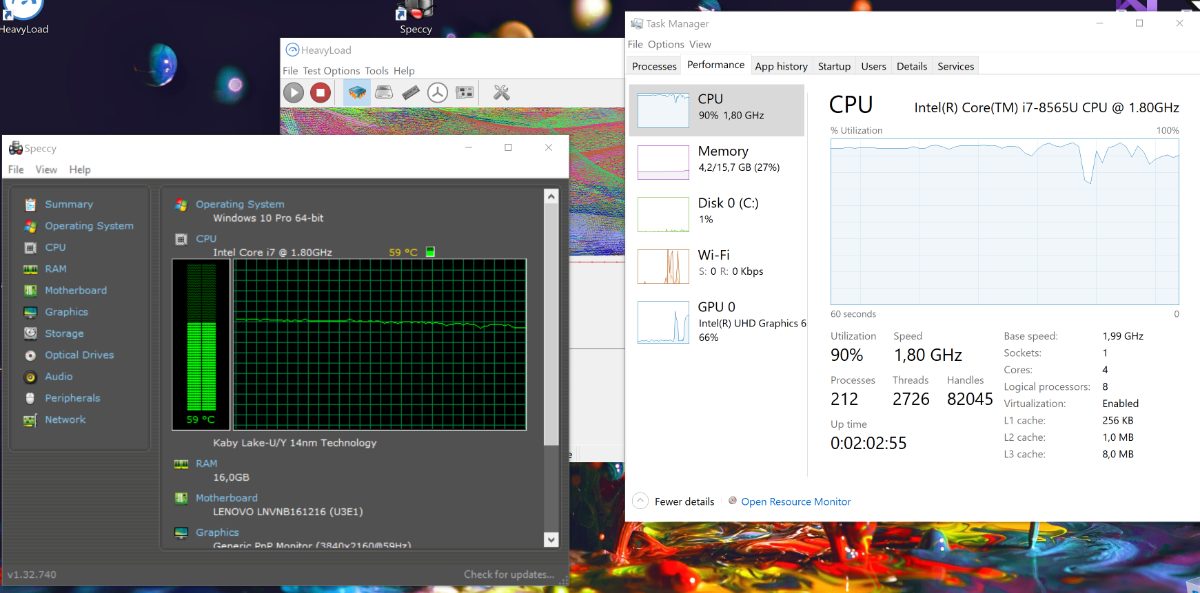The width and height of the screenshot is (1200, 593).
Task: Click the three-spoke circle icon in HeavyLoad
Action: (x=437, y=93)
